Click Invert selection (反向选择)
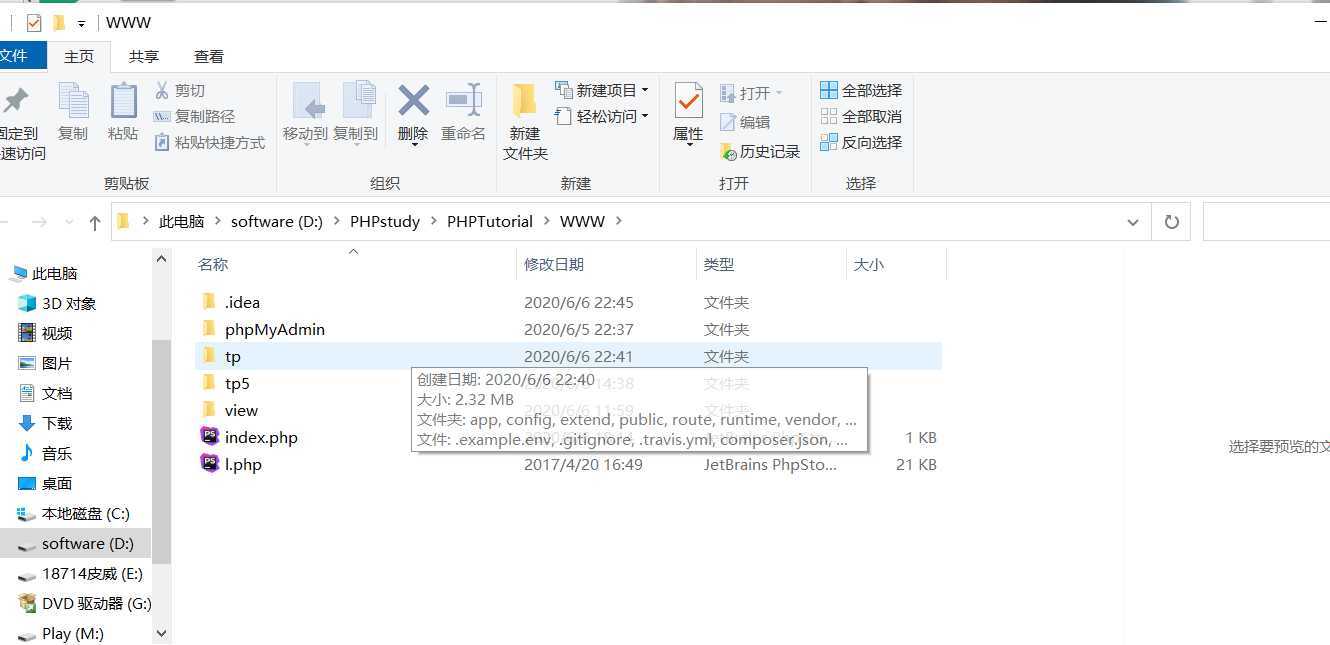Screen dimensions: 1330x645 point(861,142)
